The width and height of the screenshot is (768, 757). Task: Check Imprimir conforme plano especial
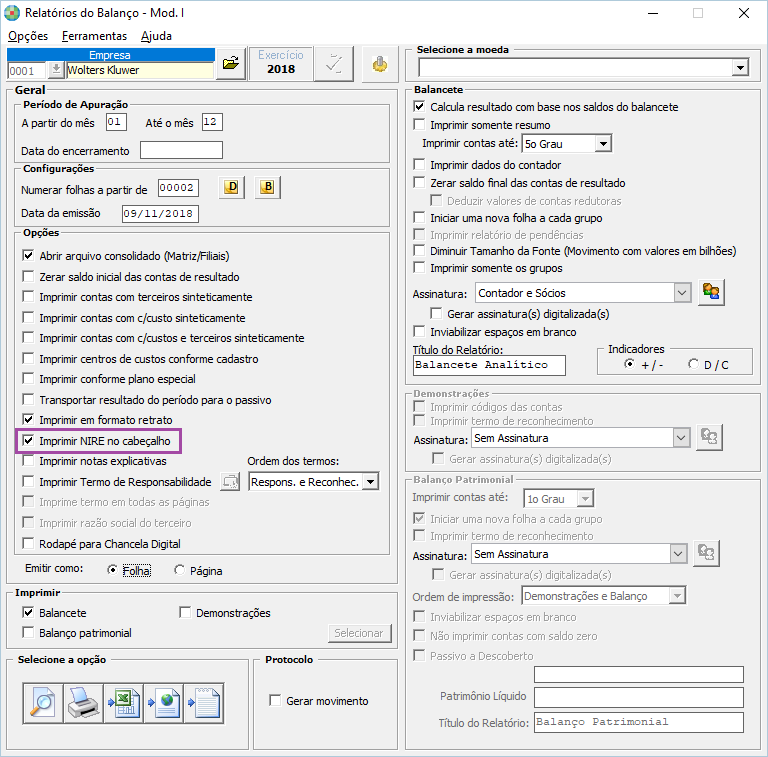28,378
